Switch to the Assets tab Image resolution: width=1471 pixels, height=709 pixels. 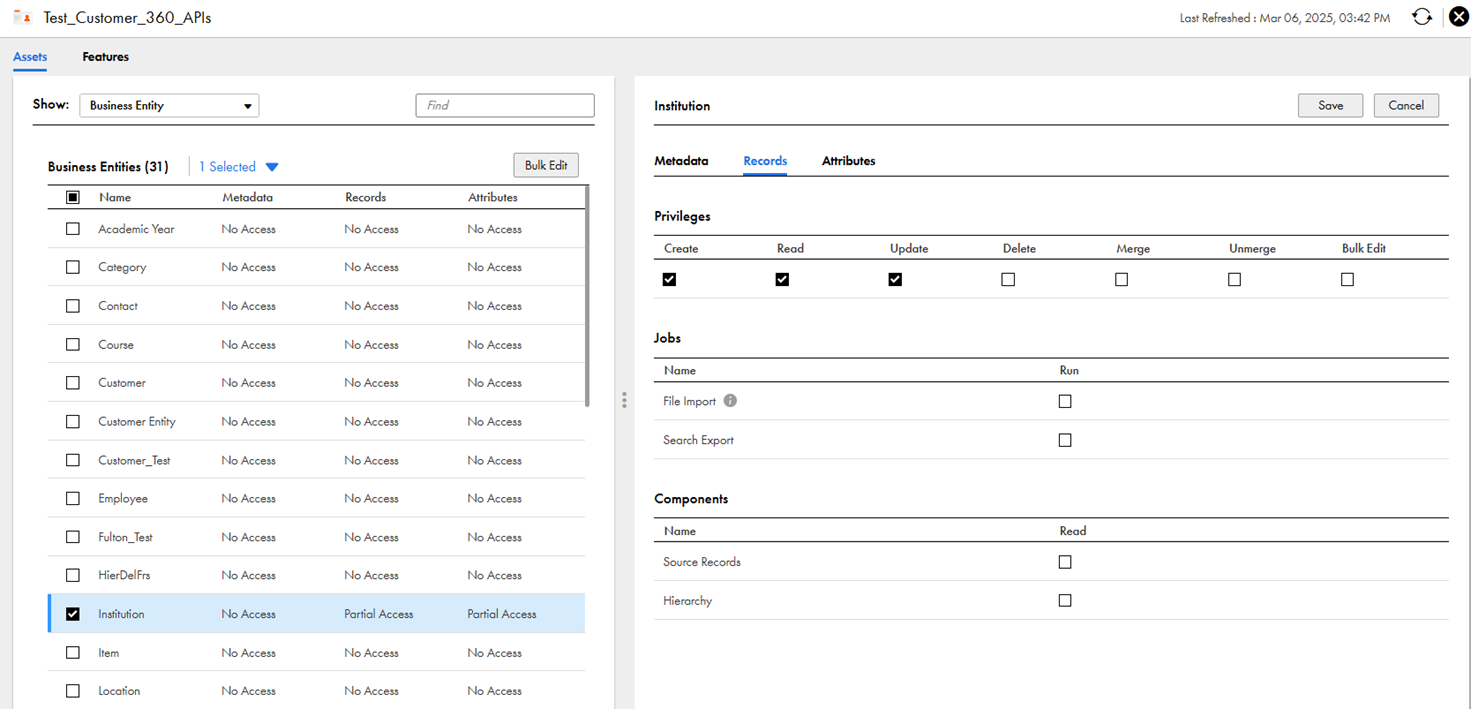click(x=30, y=57)
